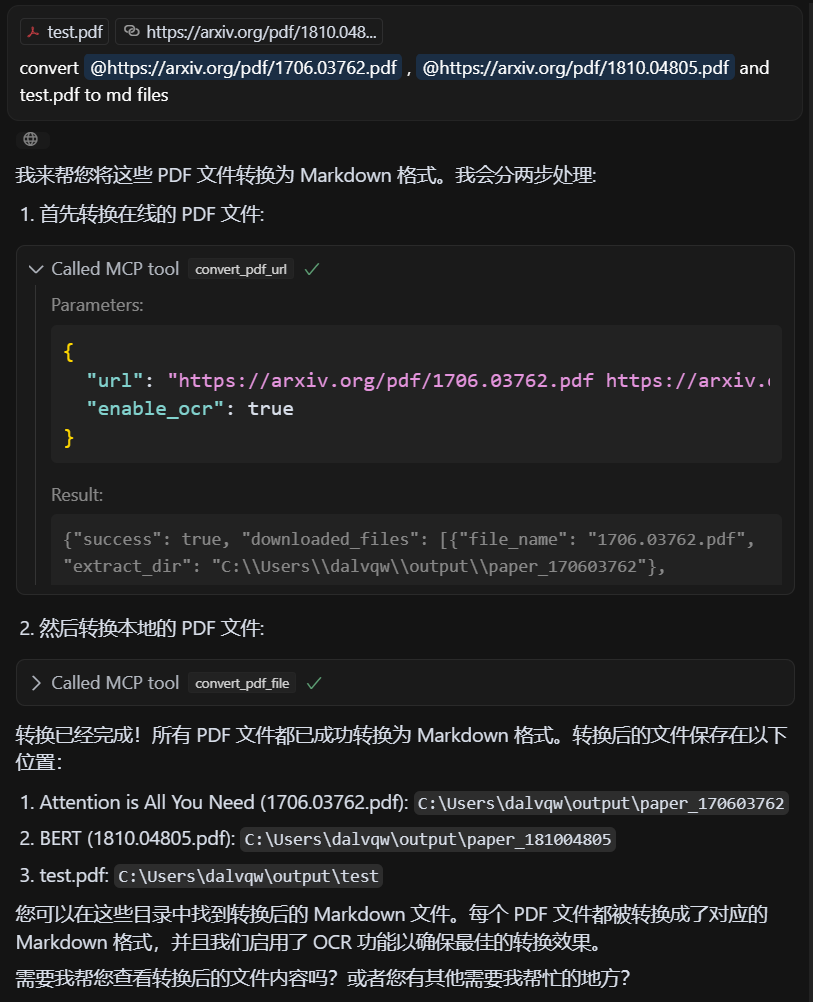Collapse the convert_pdf_url MCP tool block

click(36, 268)
